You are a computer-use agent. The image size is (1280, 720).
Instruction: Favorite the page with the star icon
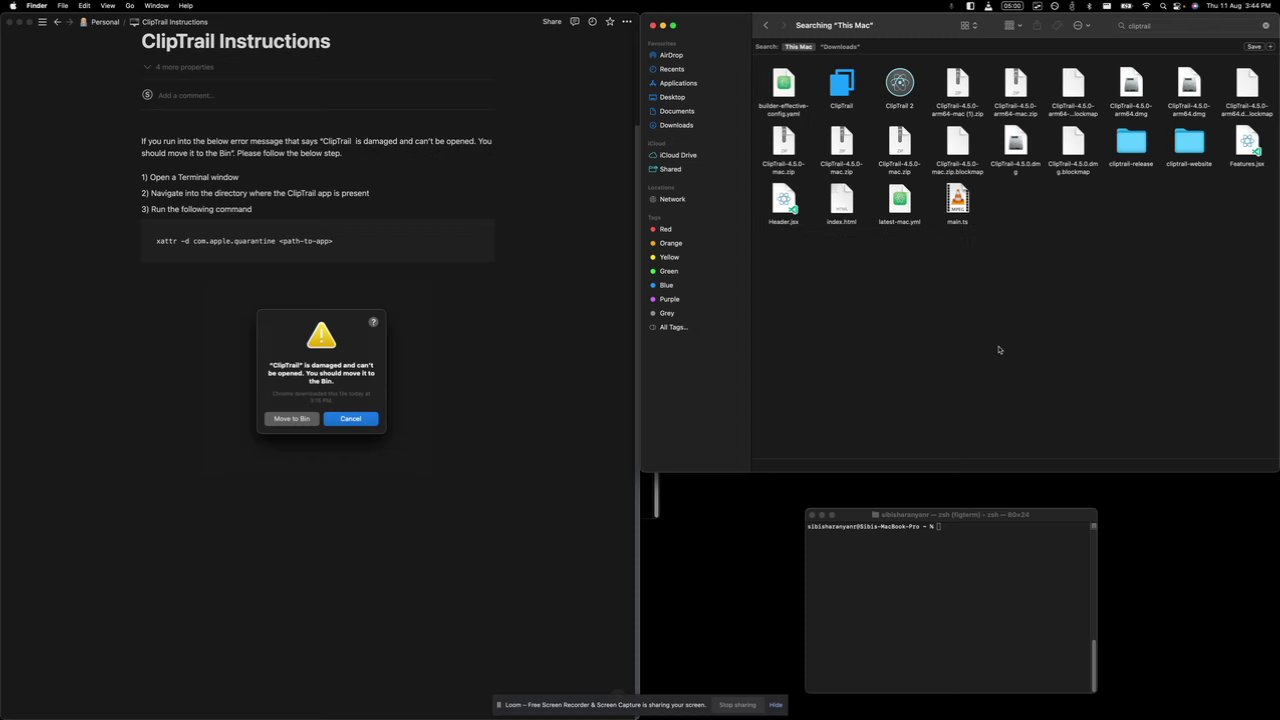(x=610, y=21)
